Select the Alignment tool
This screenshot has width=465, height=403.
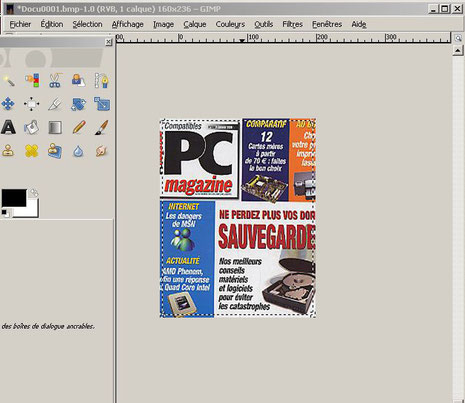[x=32, y=104]
